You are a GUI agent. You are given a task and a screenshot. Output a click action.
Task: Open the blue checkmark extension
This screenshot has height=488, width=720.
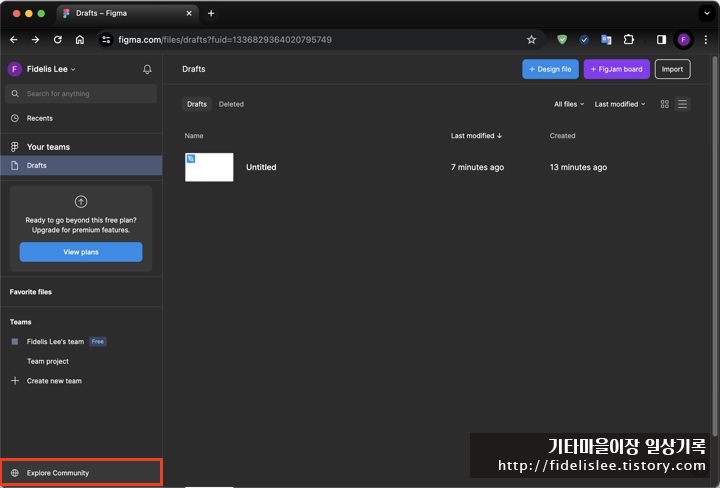tap(584, 40)
